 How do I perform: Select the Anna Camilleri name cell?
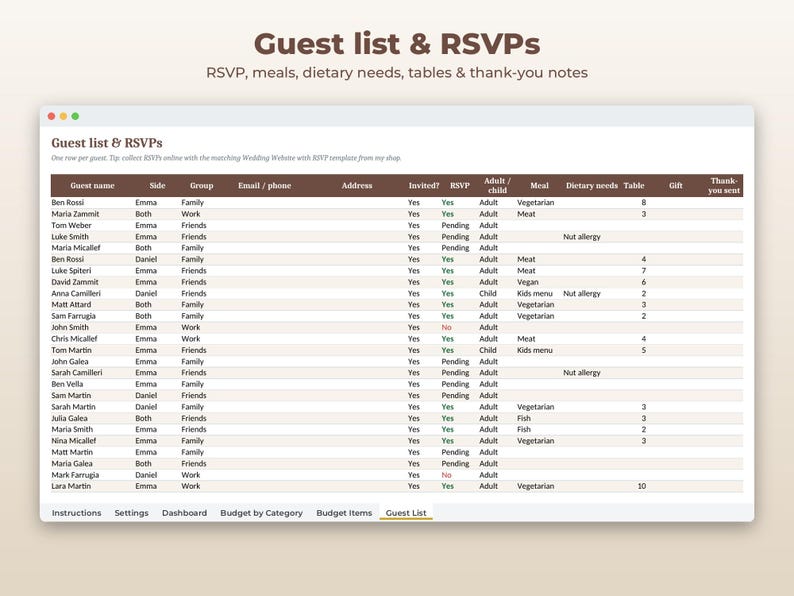[75, 293]
